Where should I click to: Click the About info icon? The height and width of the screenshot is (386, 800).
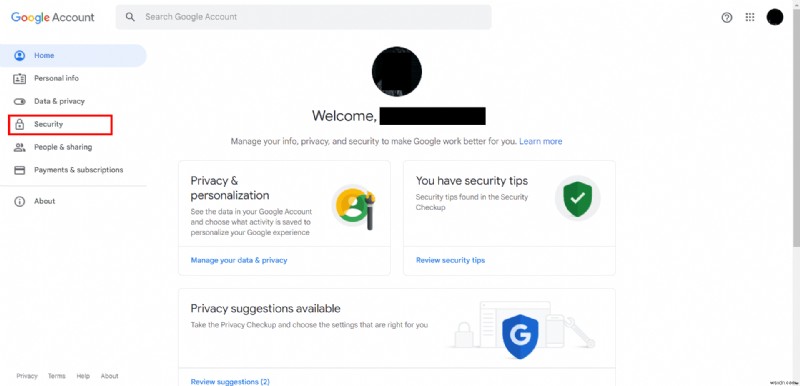point(19,201)
